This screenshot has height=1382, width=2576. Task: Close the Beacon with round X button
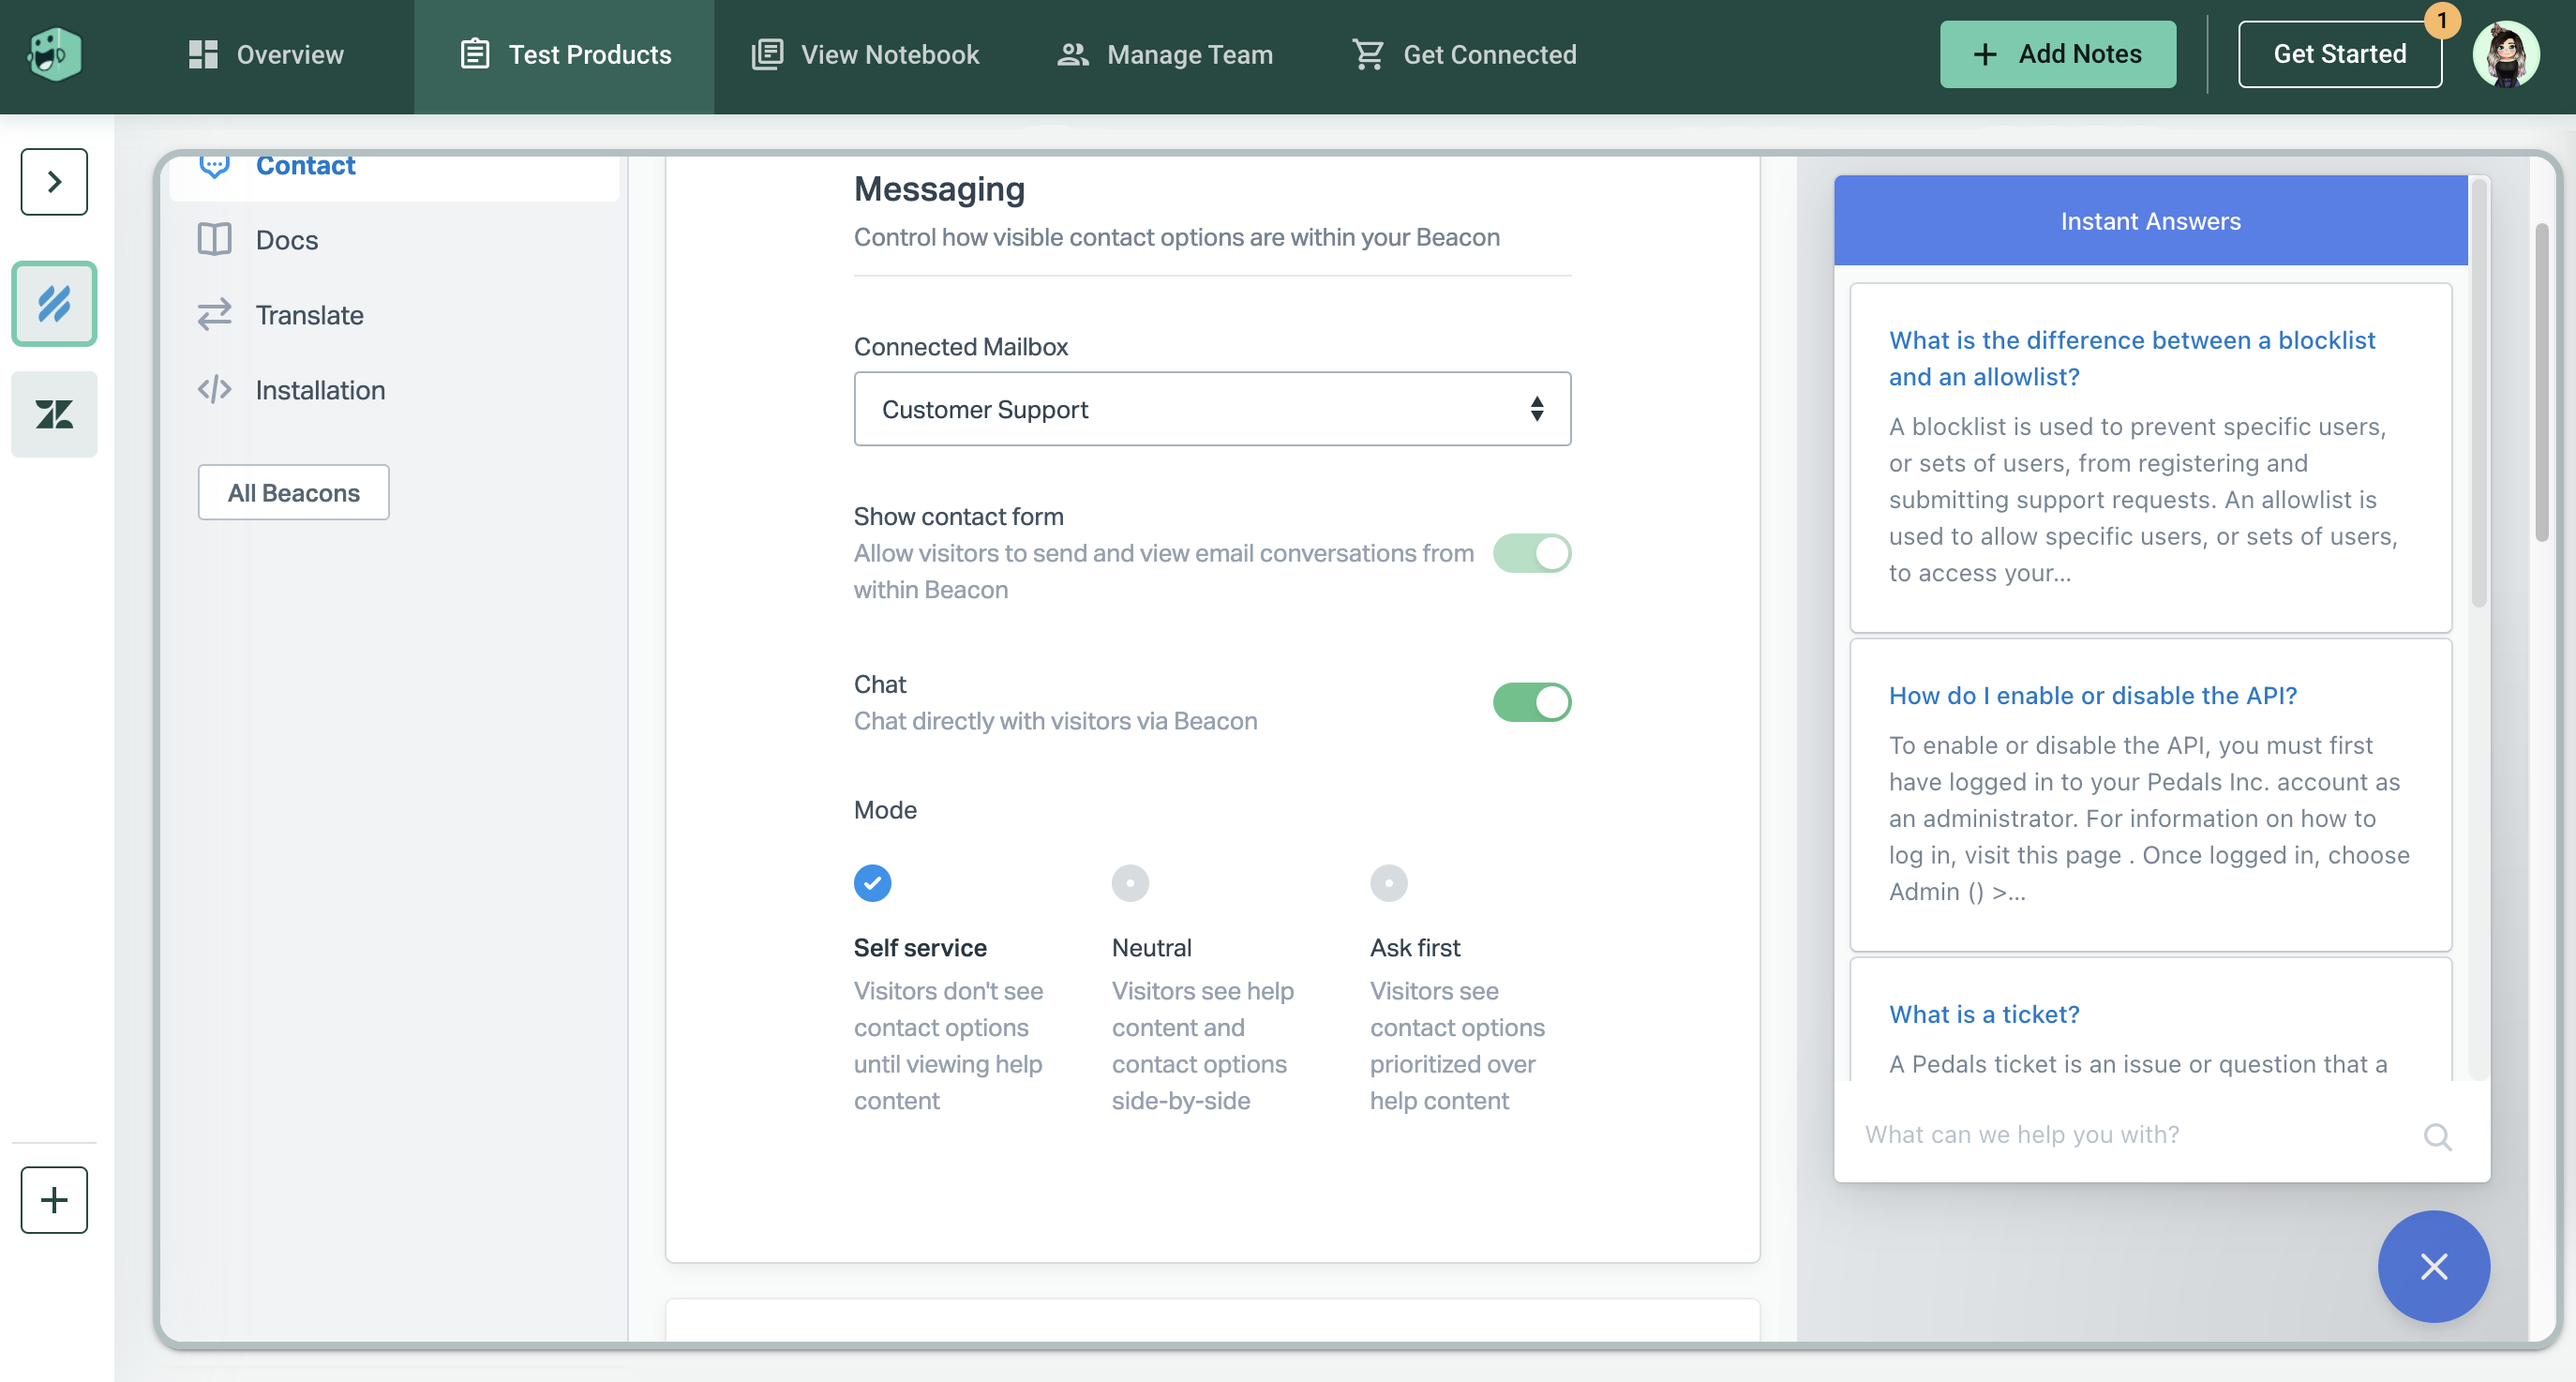tap(2433, 1266)
